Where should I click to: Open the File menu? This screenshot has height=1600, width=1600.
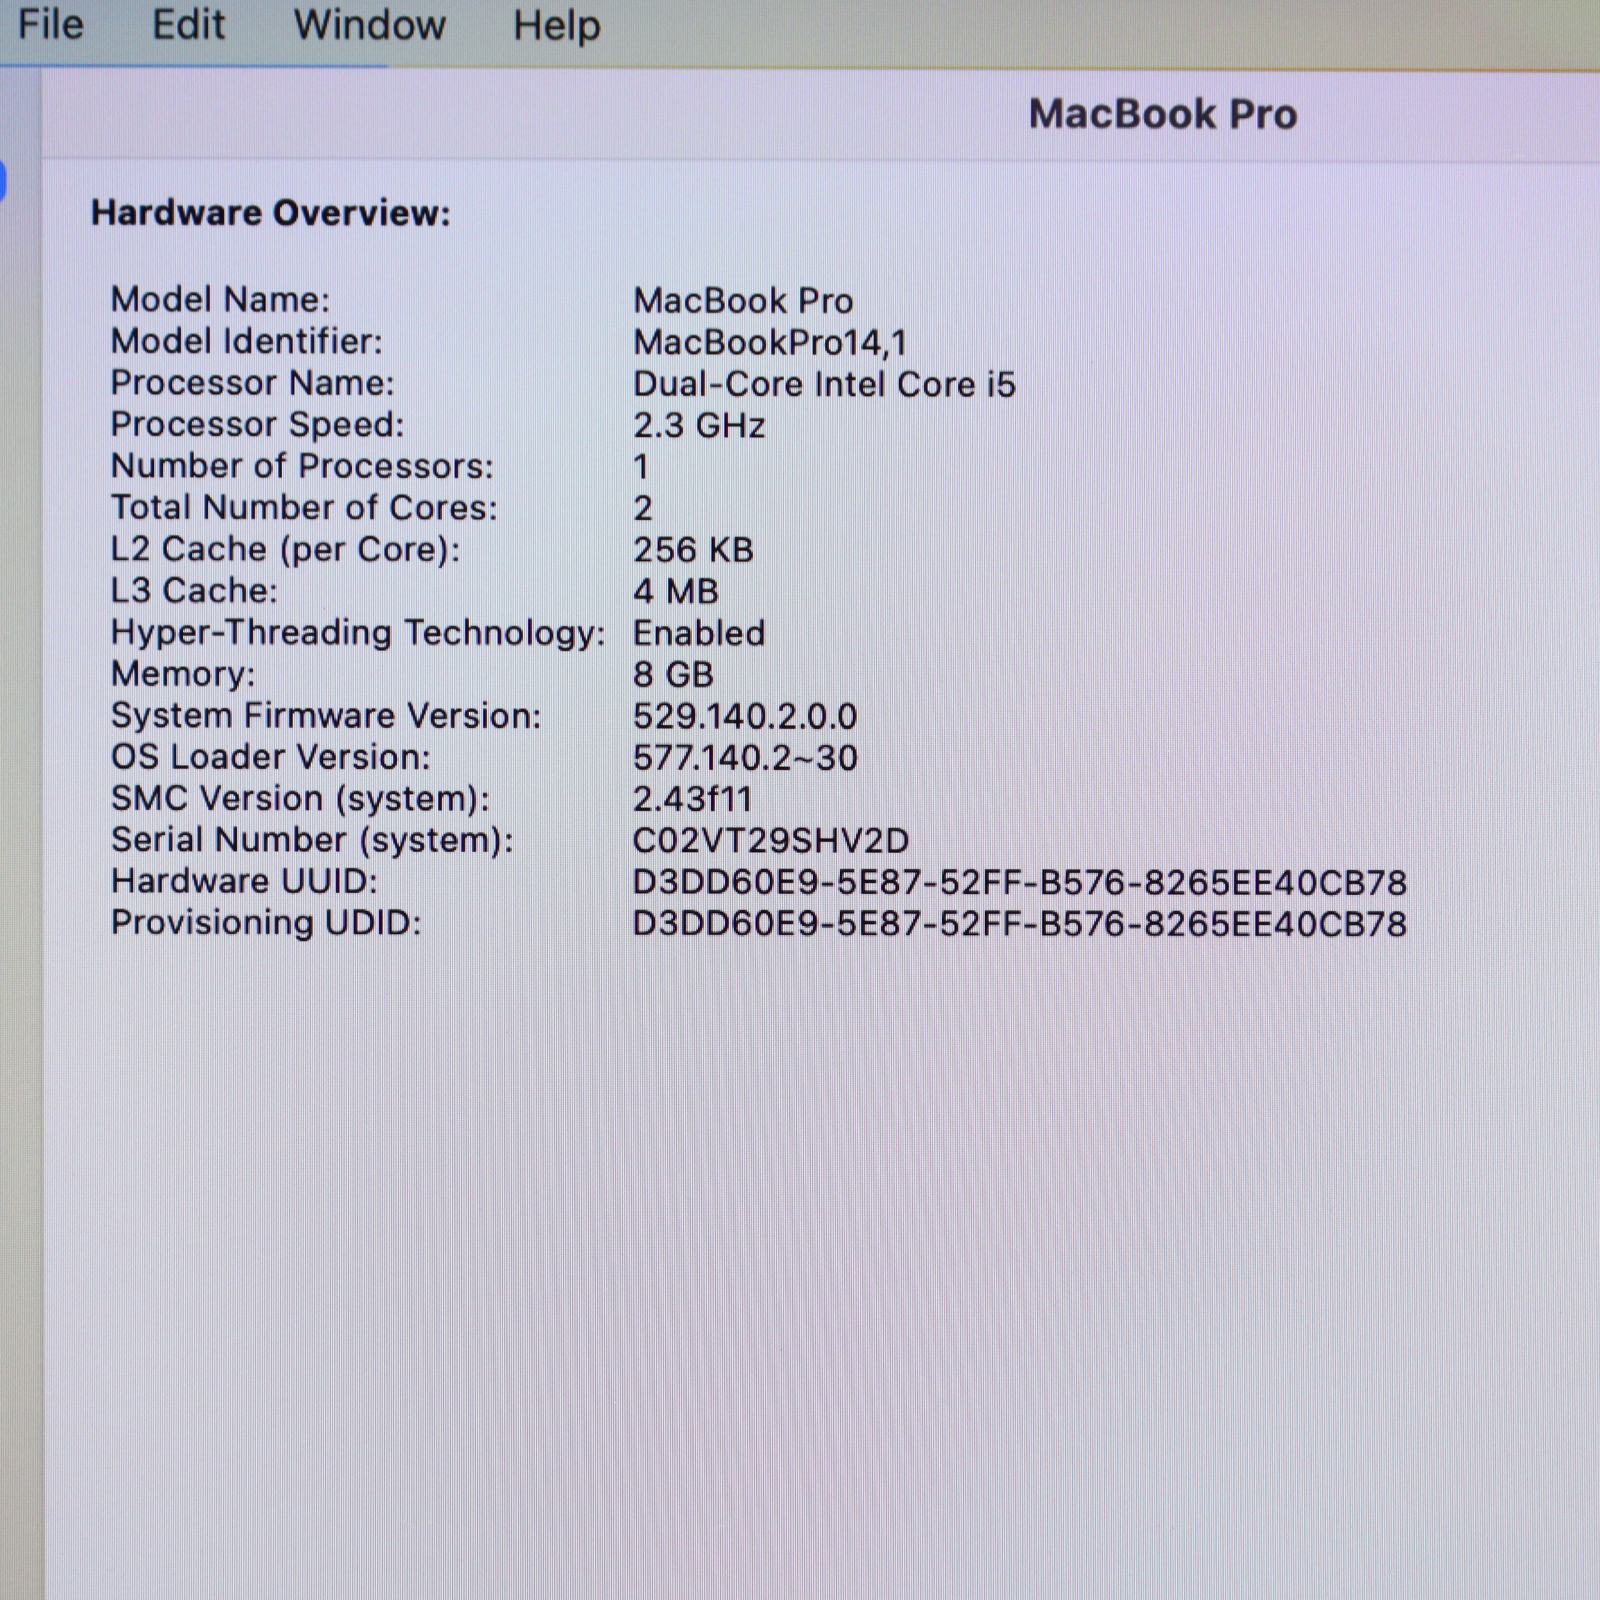pyautogui.click(x=51, y=24)
